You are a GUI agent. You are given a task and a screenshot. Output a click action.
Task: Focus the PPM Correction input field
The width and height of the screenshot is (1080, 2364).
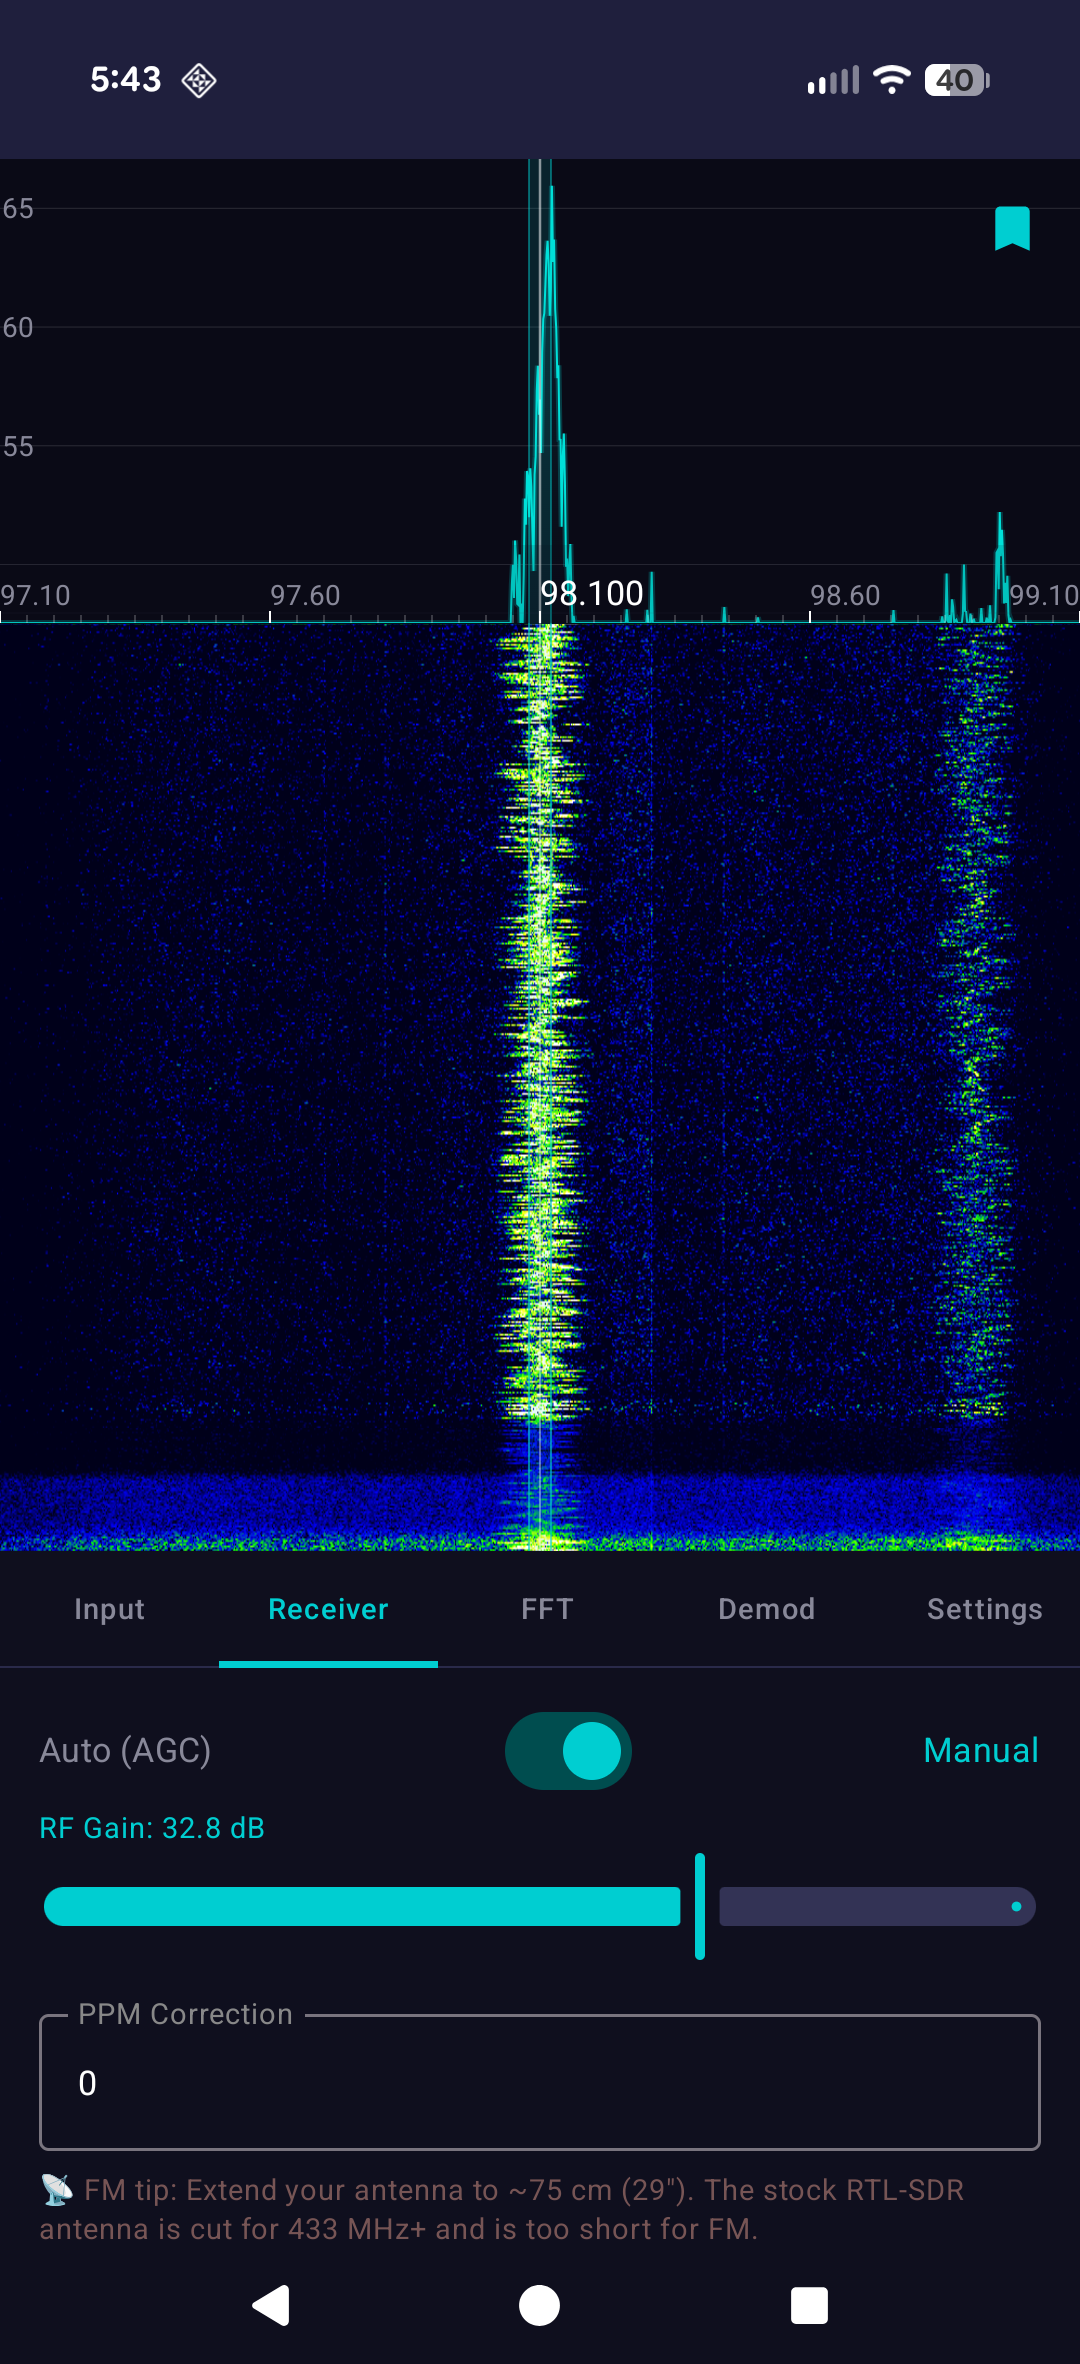540,2083
